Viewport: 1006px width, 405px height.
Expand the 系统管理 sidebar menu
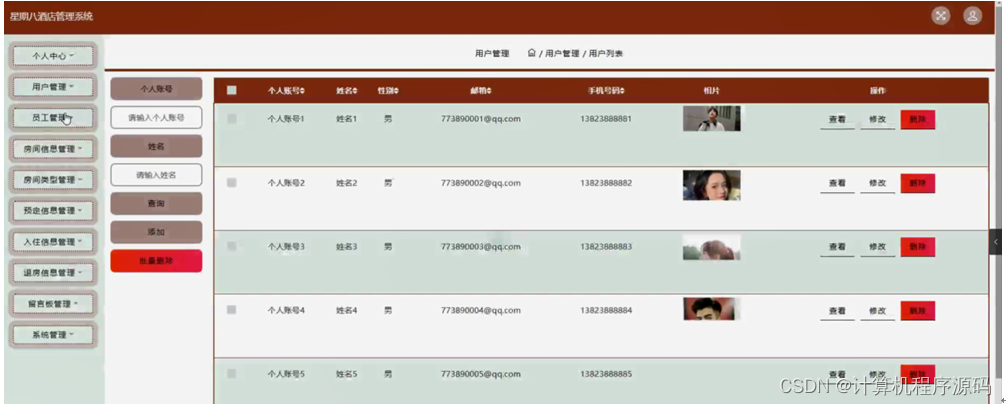[x=53, y=334]
